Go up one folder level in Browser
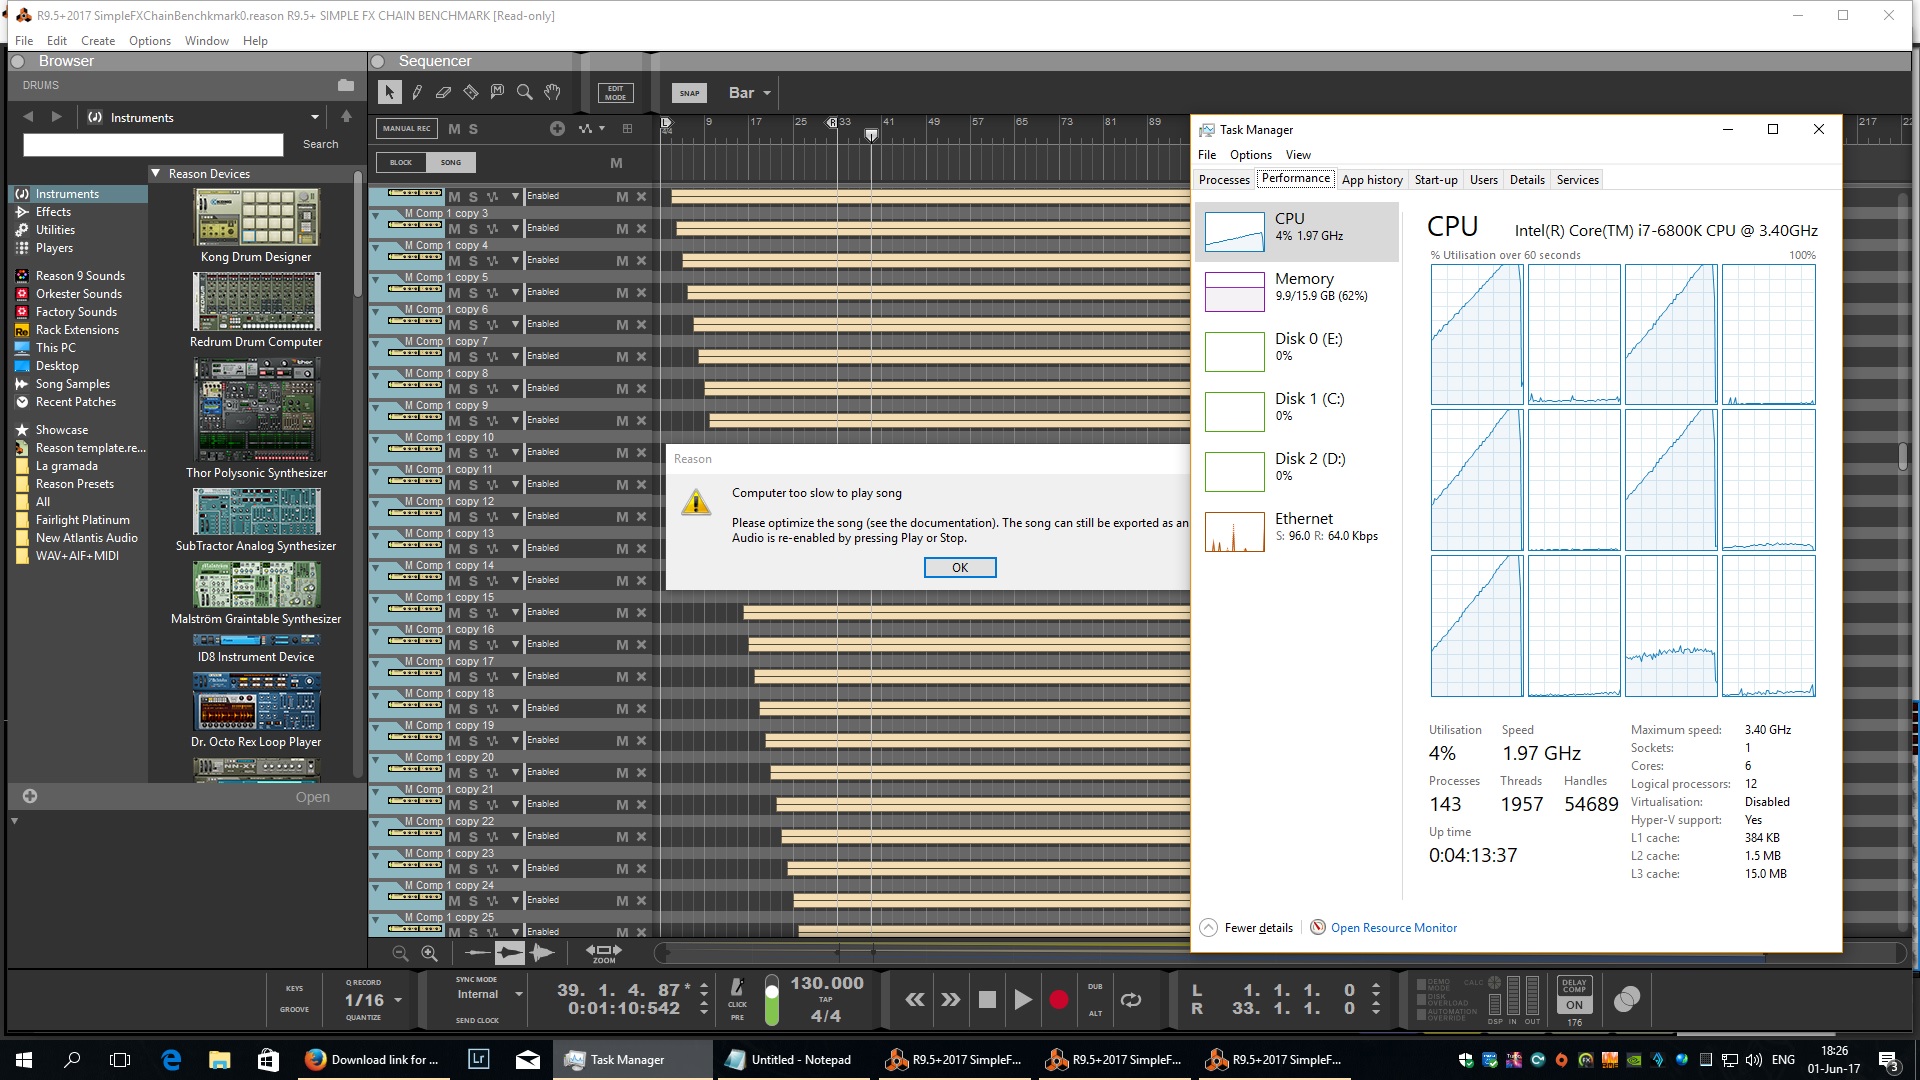 [x=346, y=117]
